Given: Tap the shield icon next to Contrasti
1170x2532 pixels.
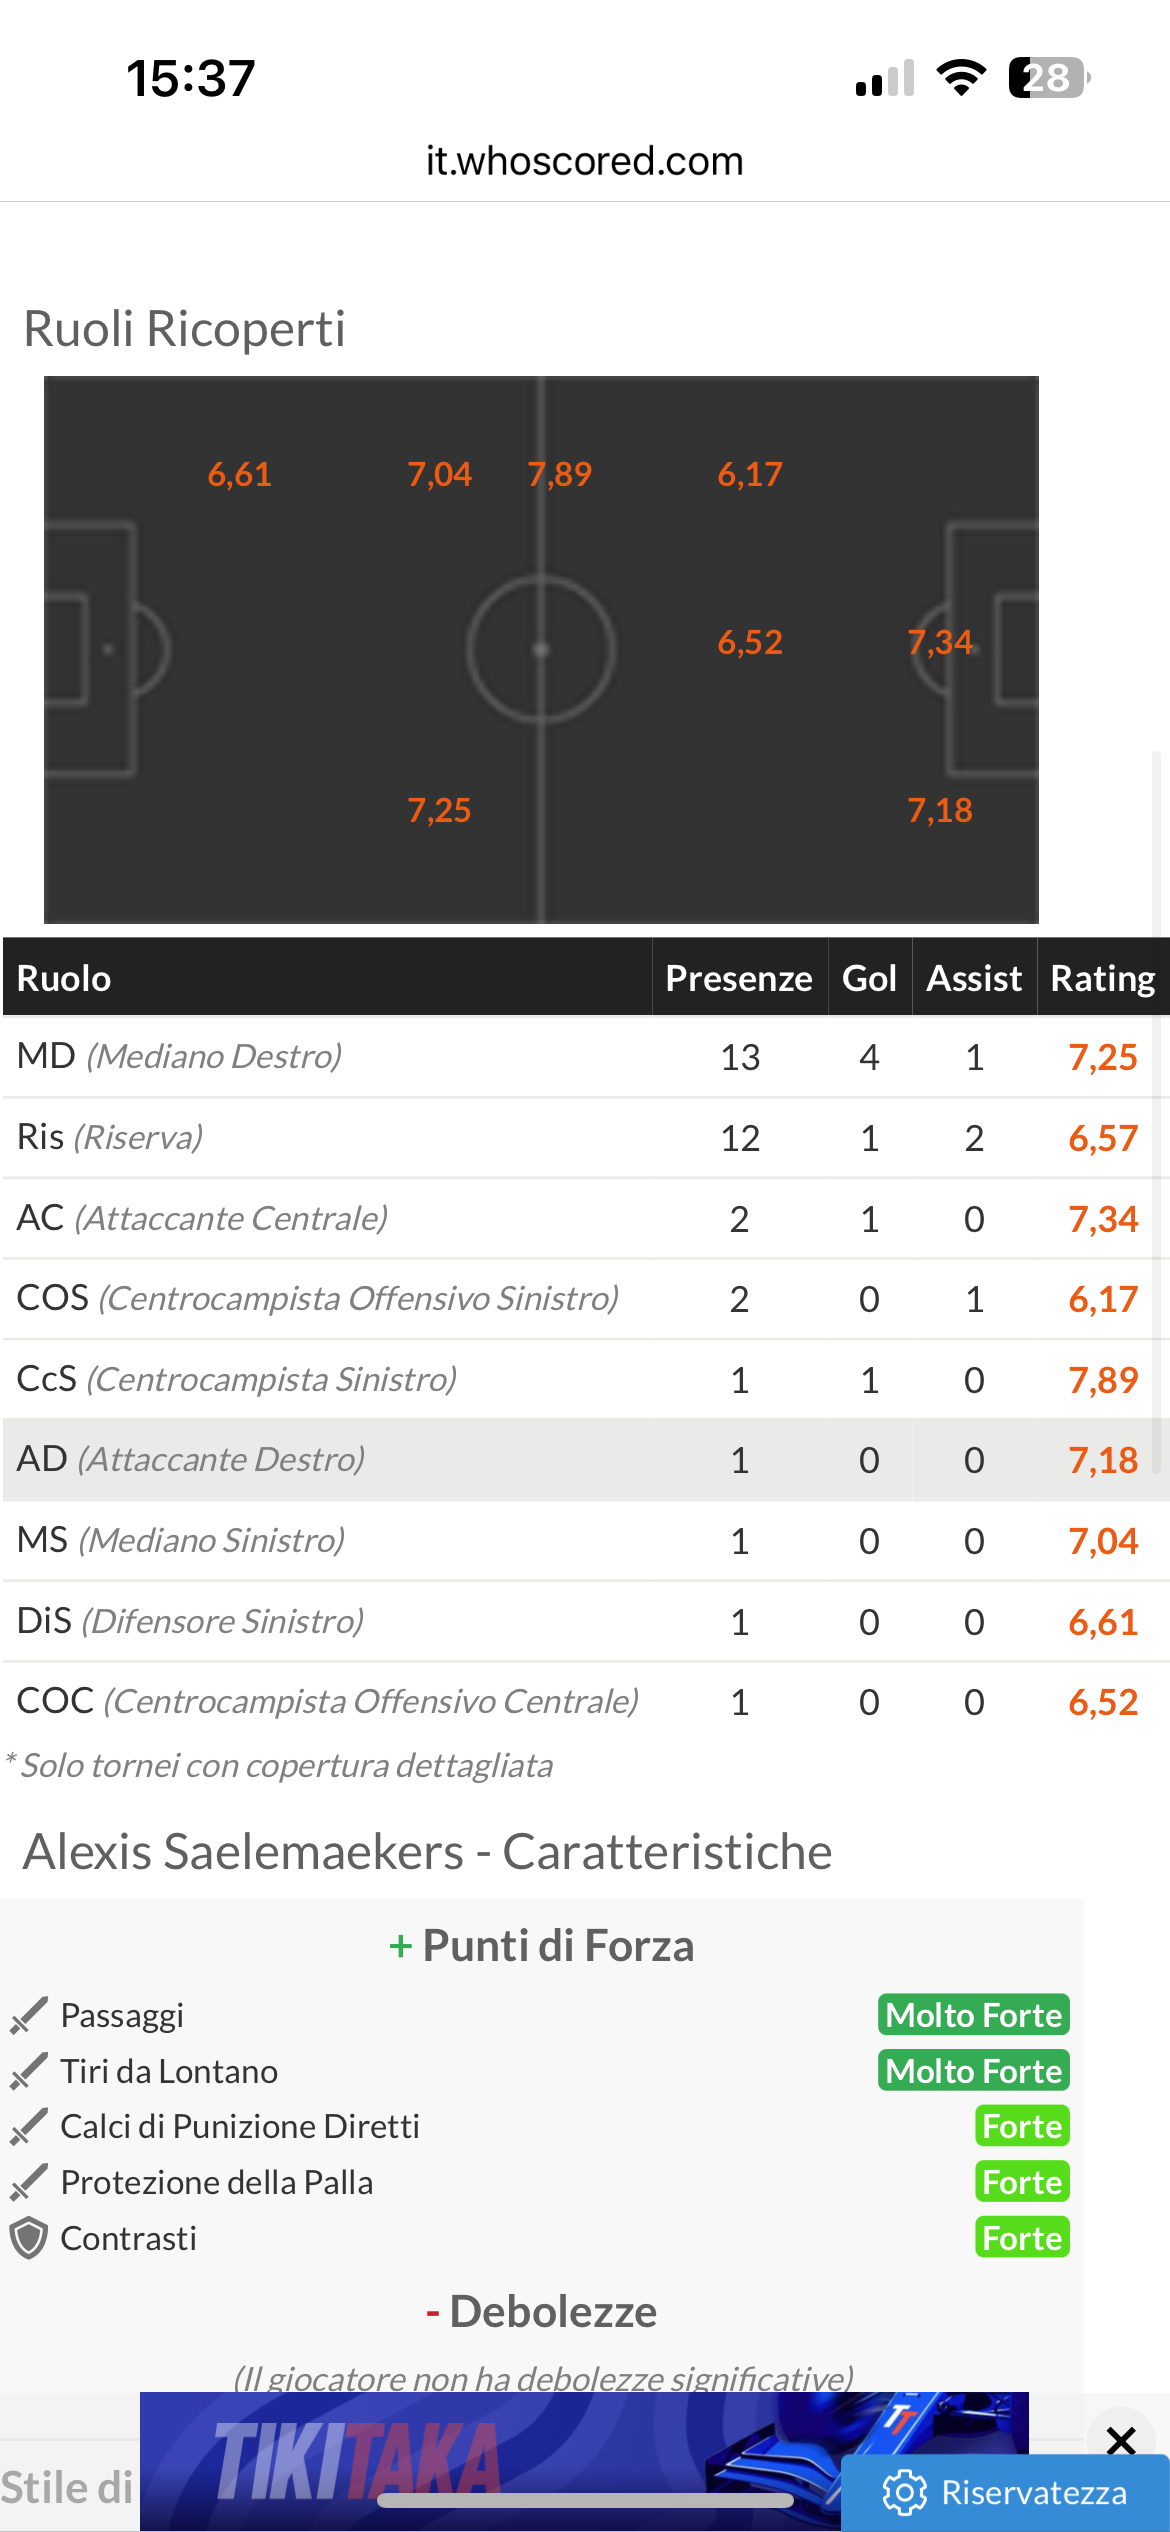Looking at the screenshot, I should tap(28, 2238).
